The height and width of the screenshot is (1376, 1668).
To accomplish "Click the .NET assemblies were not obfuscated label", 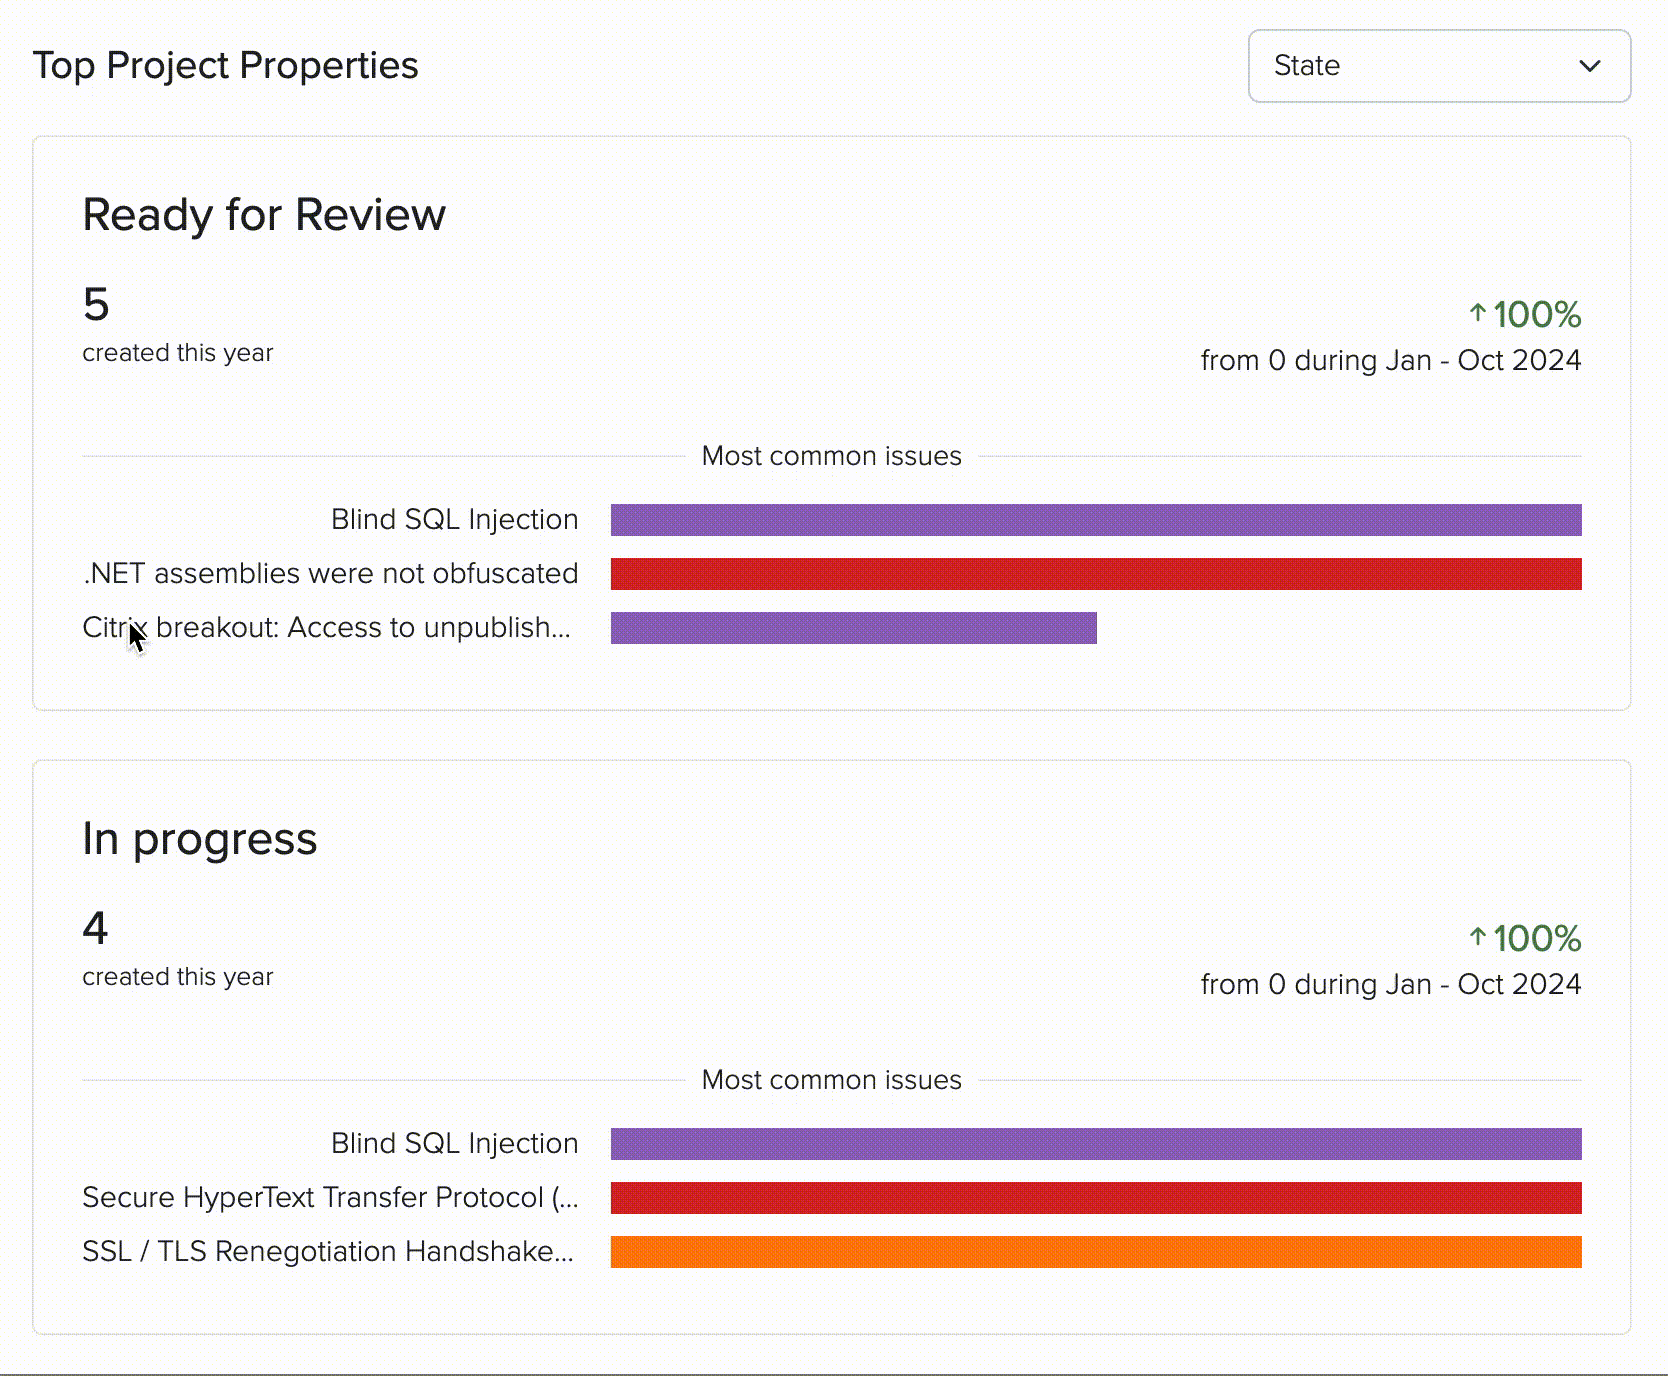I will tap(330, 574).
